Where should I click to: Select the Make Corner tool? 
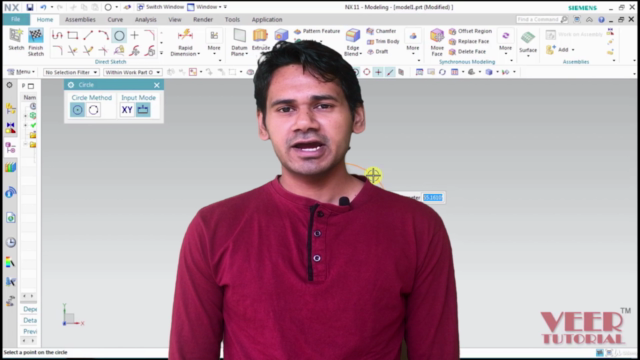tap(104, 51)
